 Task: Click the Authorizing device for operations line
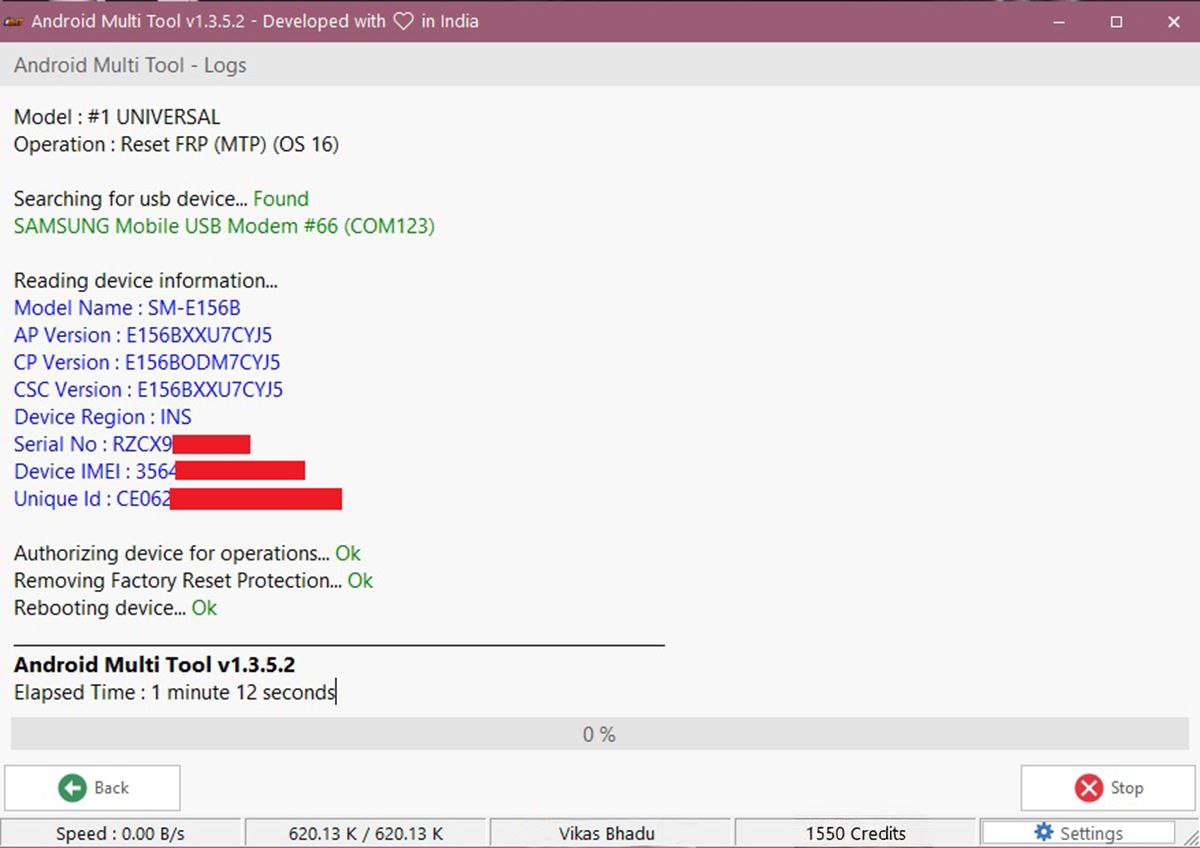tap(187, 553)
